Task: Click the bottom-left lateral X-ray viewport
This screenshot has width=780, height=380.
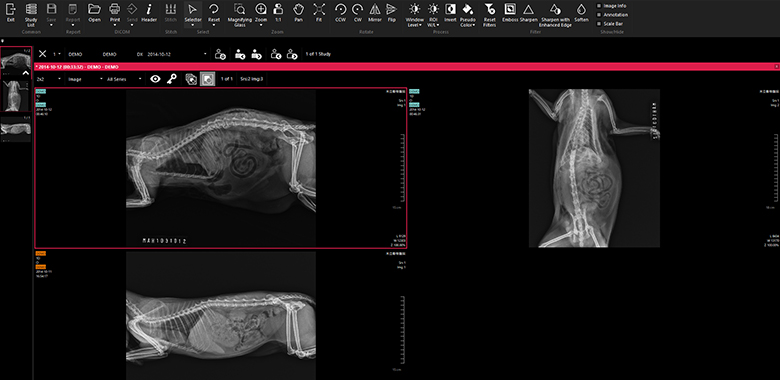Action: point(220,315)
